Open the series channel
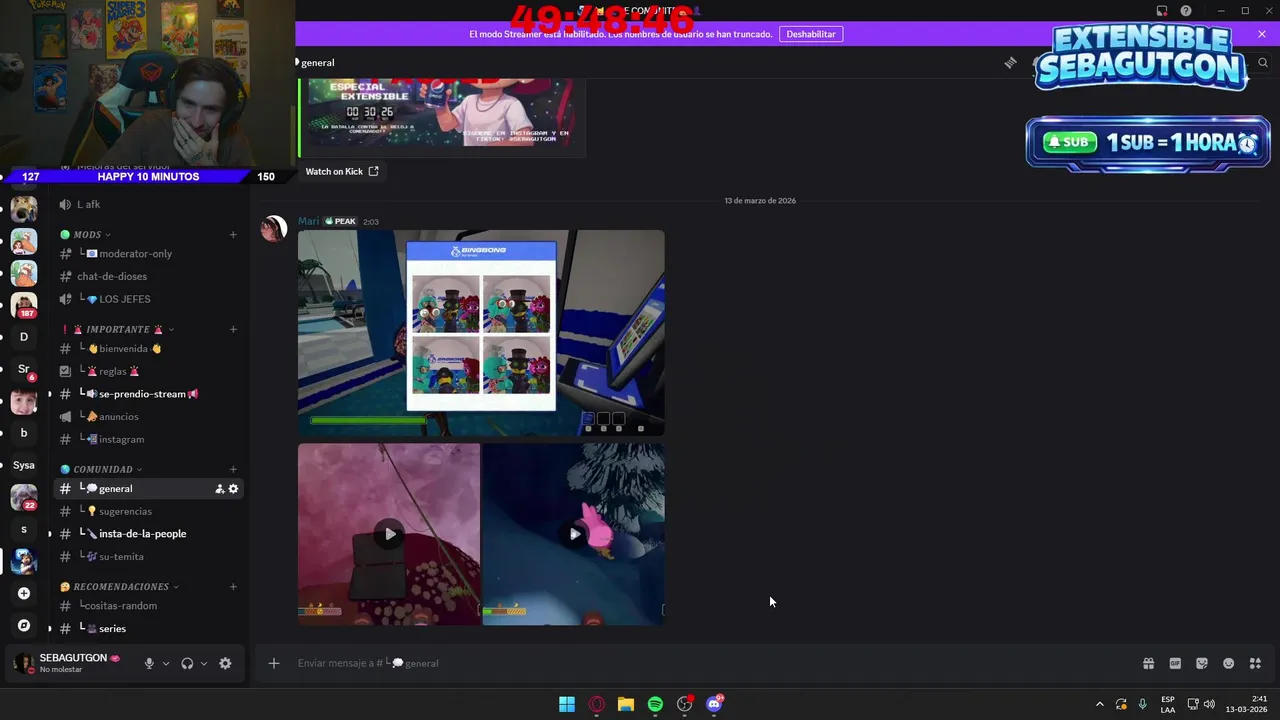This screenshot has width=1280, height=720. [148, 629]
